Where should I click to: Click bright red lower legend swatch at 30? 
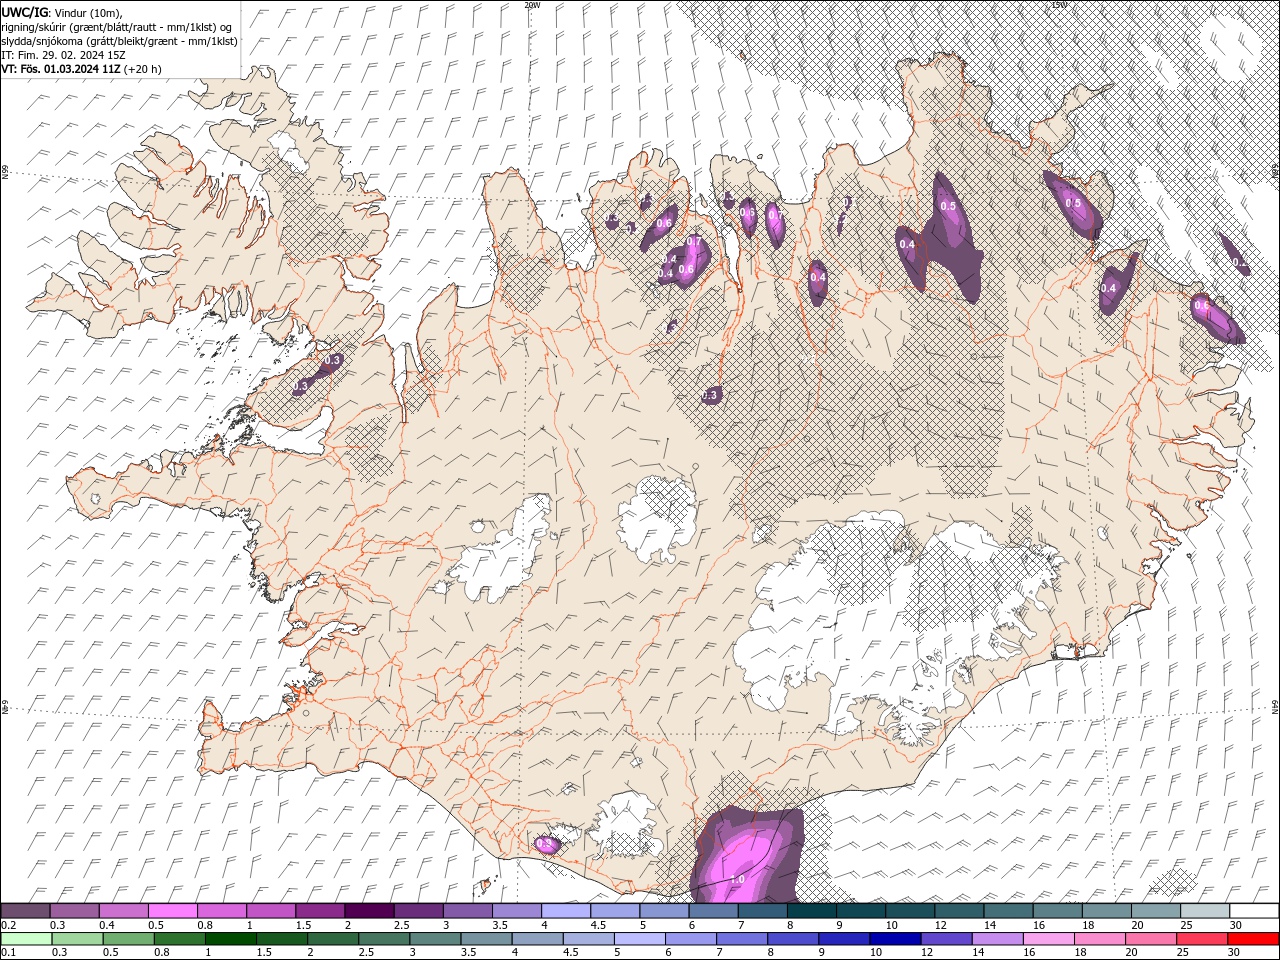point(1252,939)
